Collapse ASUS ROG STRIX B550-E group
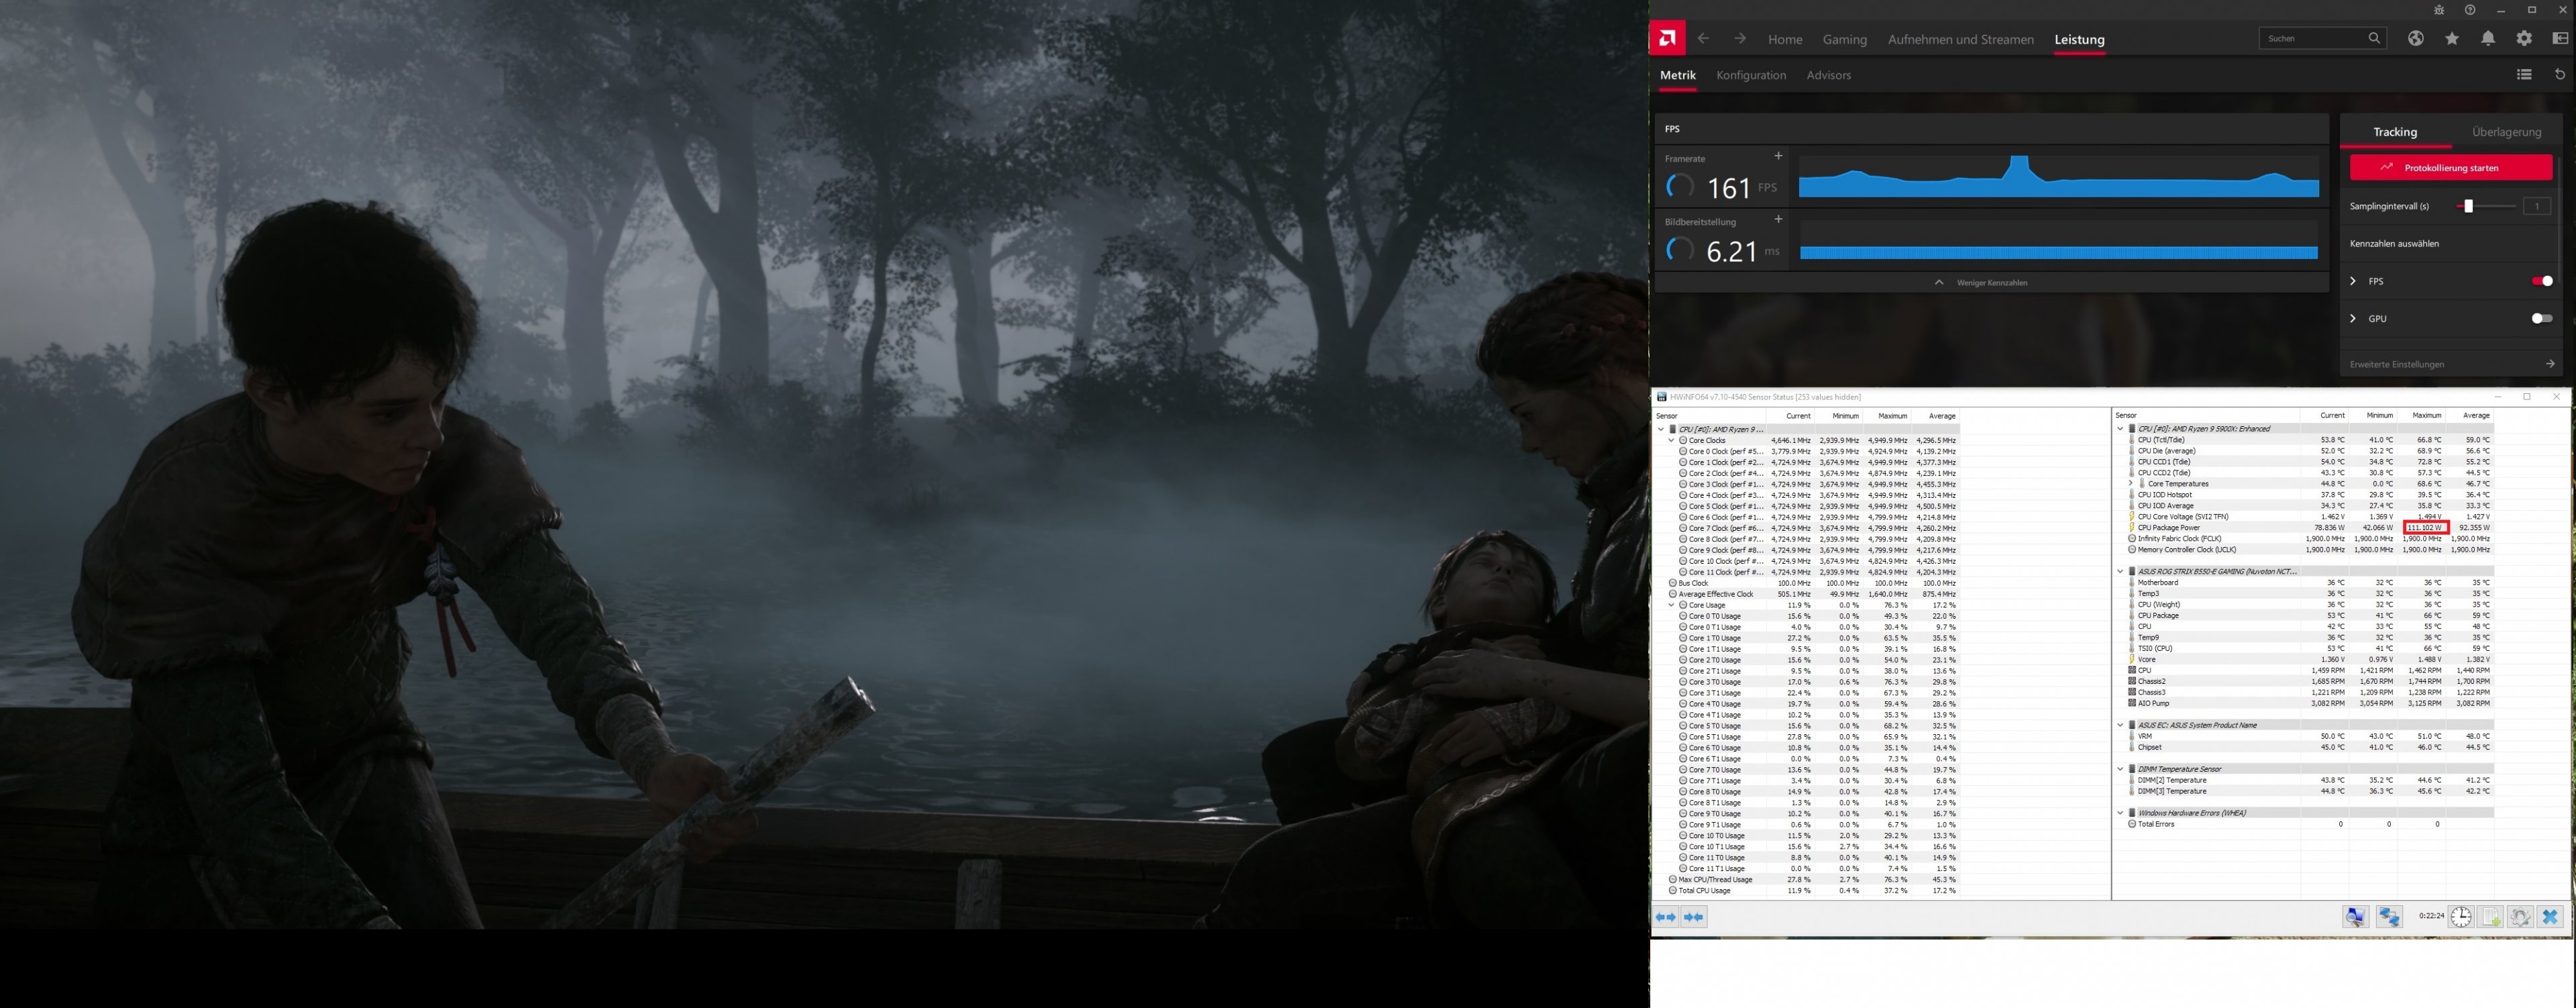 2120,572
